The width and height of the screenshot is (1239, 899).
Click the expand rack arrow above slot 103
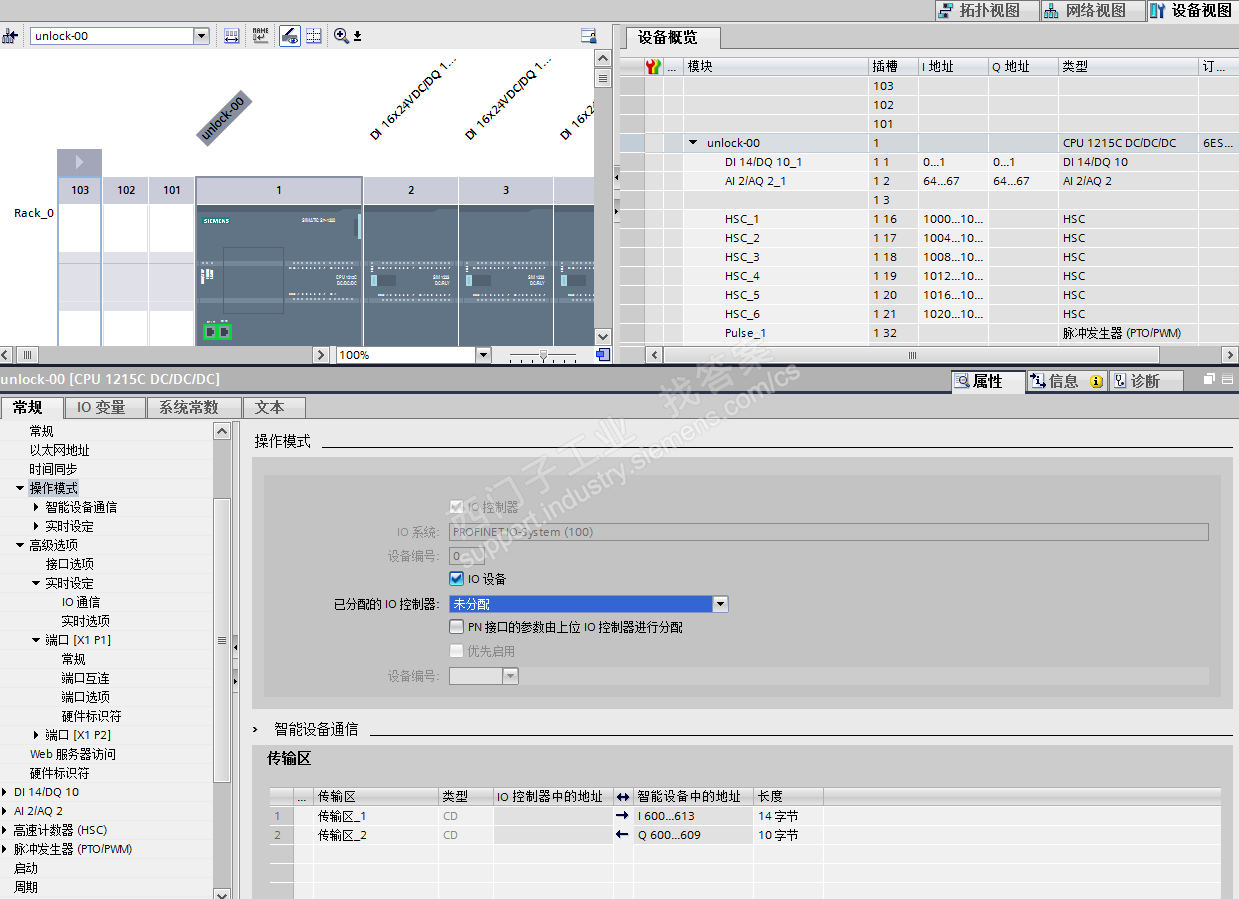point(80,162)
